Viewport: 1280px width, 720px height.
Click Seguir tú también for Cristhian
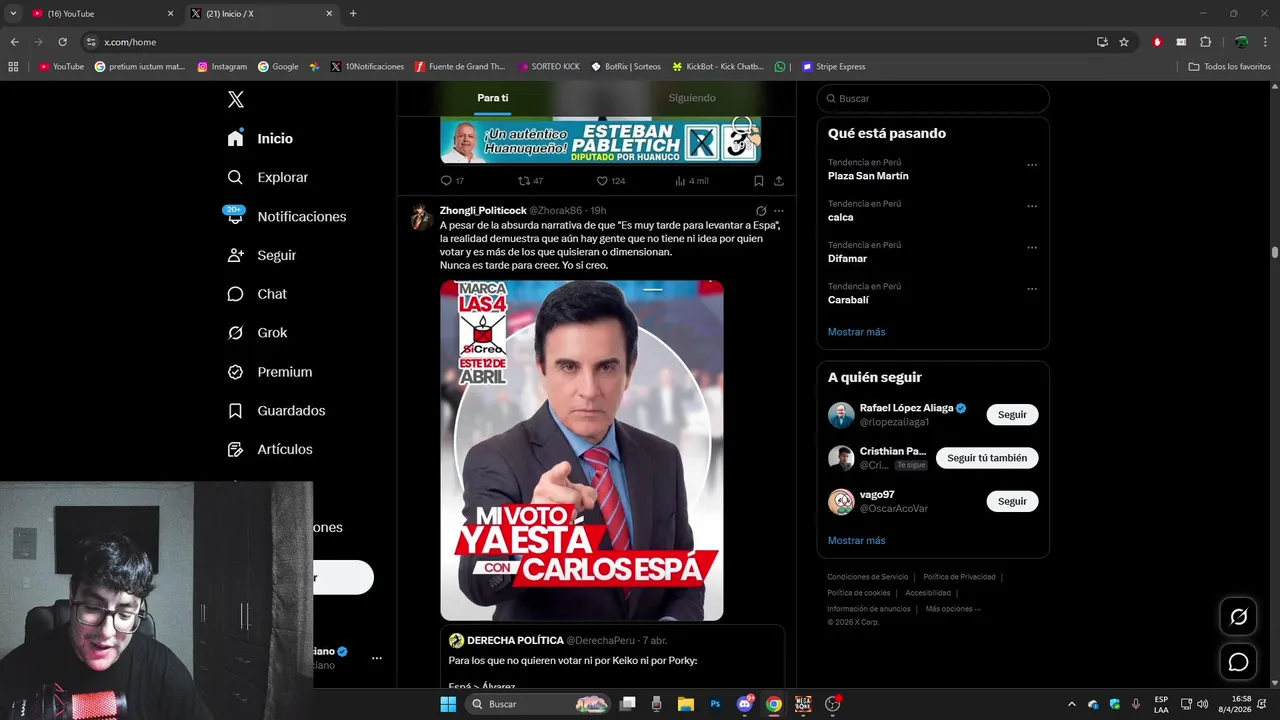pyautogui.click(x=987, y=458)
